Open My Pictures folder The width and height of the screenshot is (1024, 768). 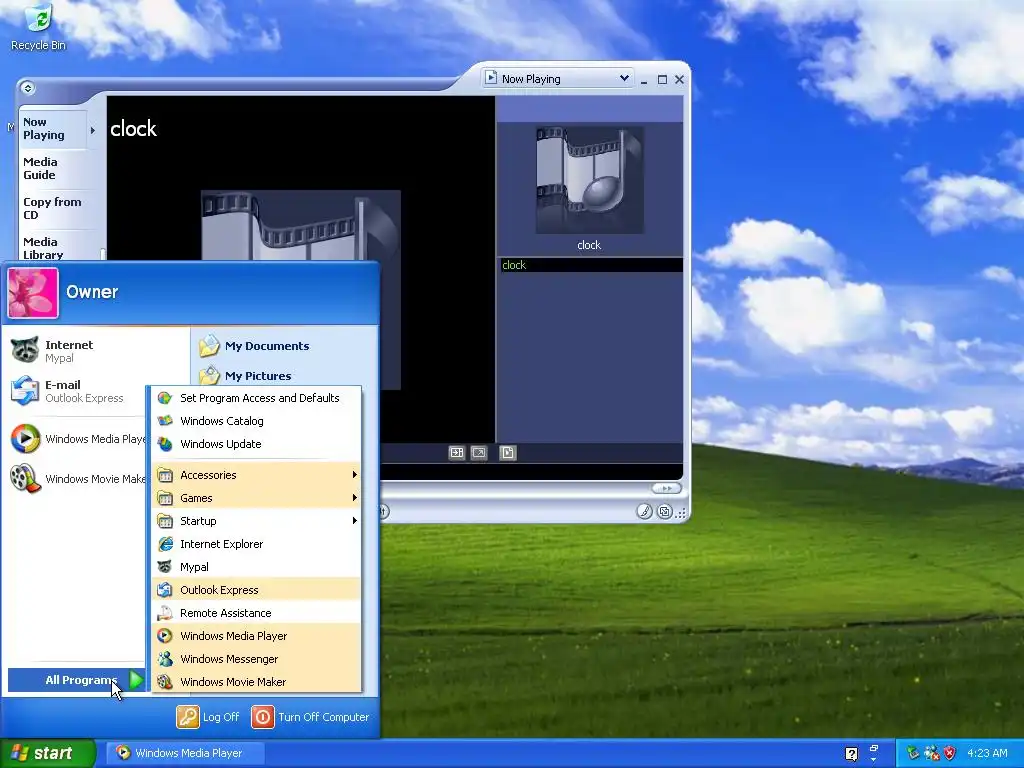(246, 376)
